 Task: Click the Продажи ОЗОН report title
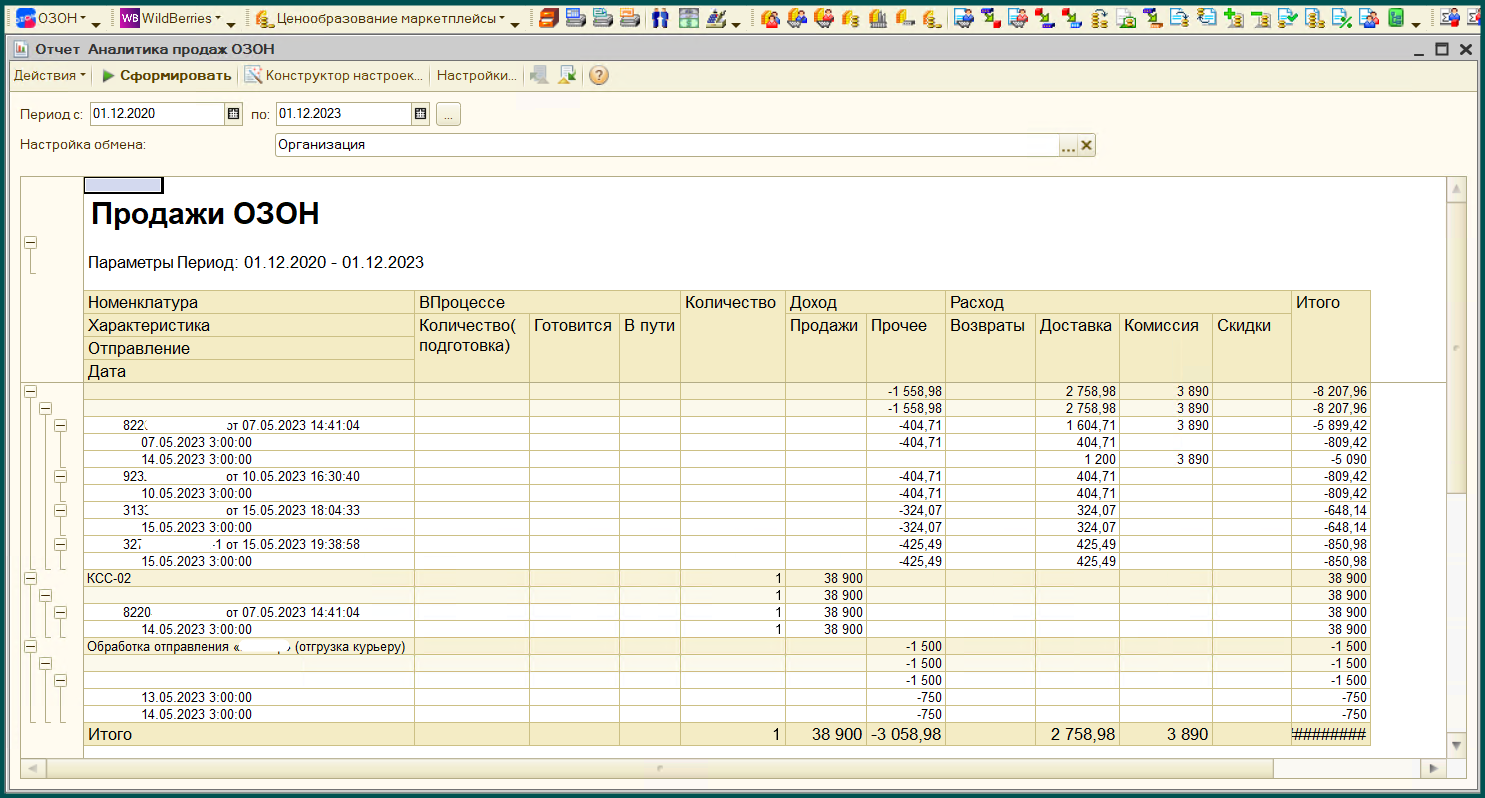(x=205, y=213)
